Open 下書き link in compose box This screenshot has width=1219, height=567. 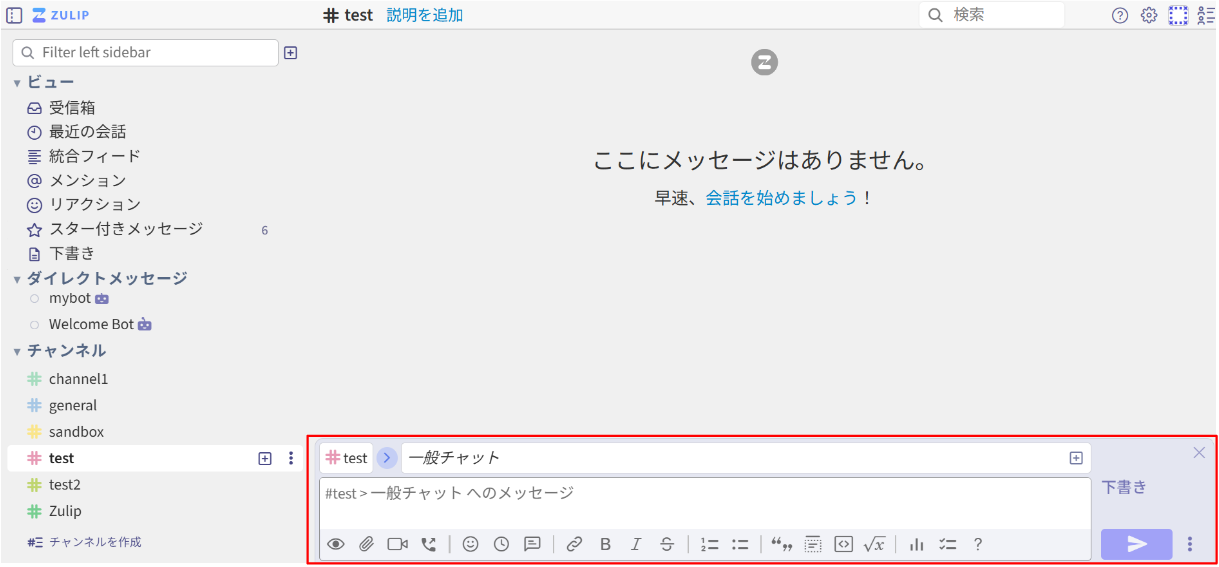tap(1124, 487)
